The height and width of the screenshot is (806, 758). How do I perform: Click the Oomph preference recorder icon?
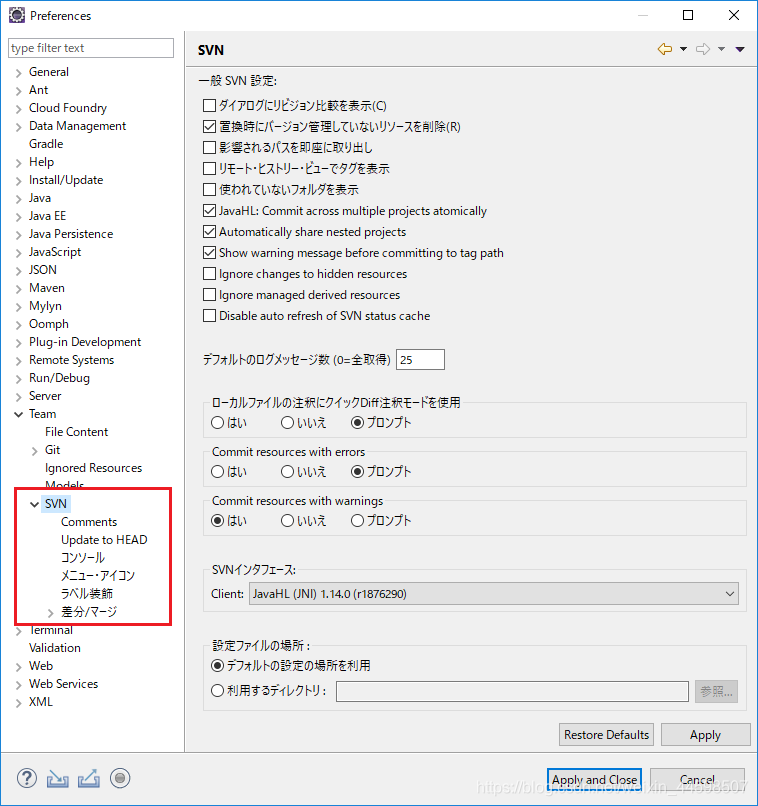coord(120,778)
